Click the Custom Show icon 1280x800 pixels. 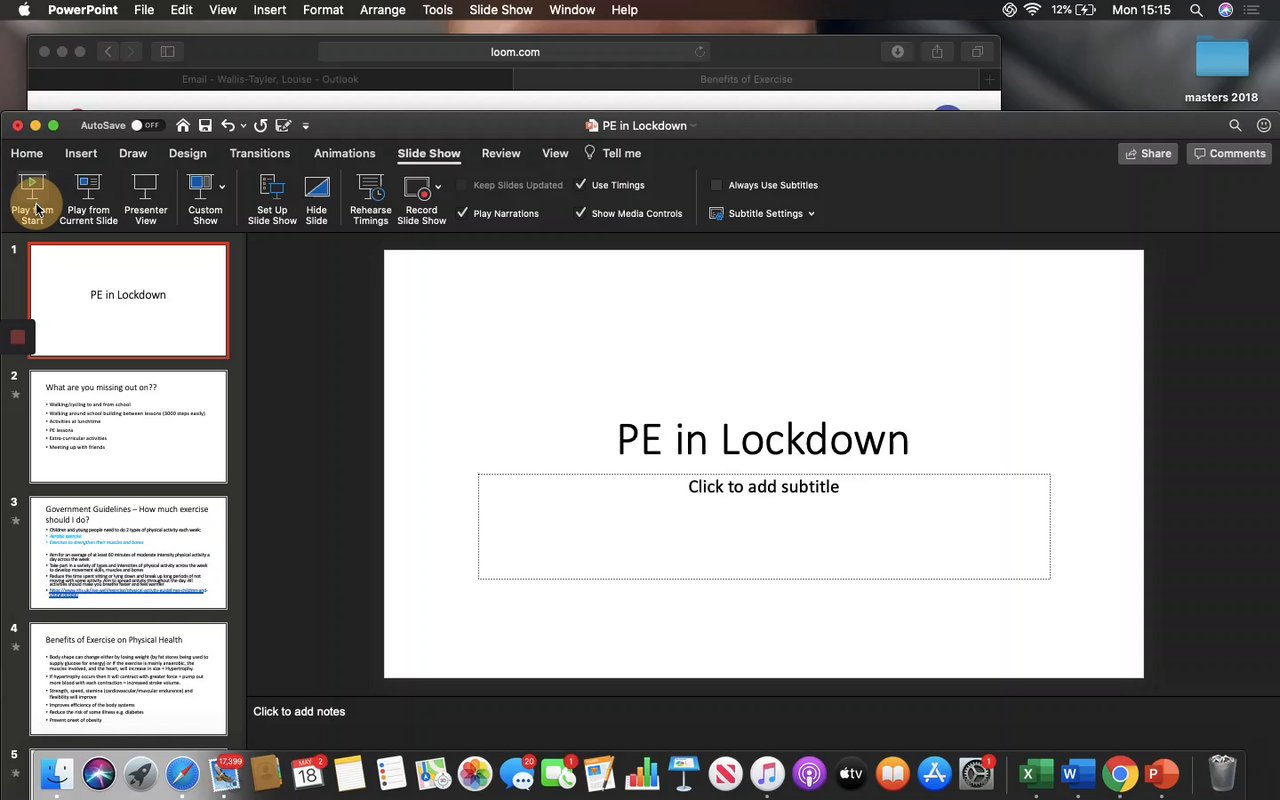(x=201, y=186)
